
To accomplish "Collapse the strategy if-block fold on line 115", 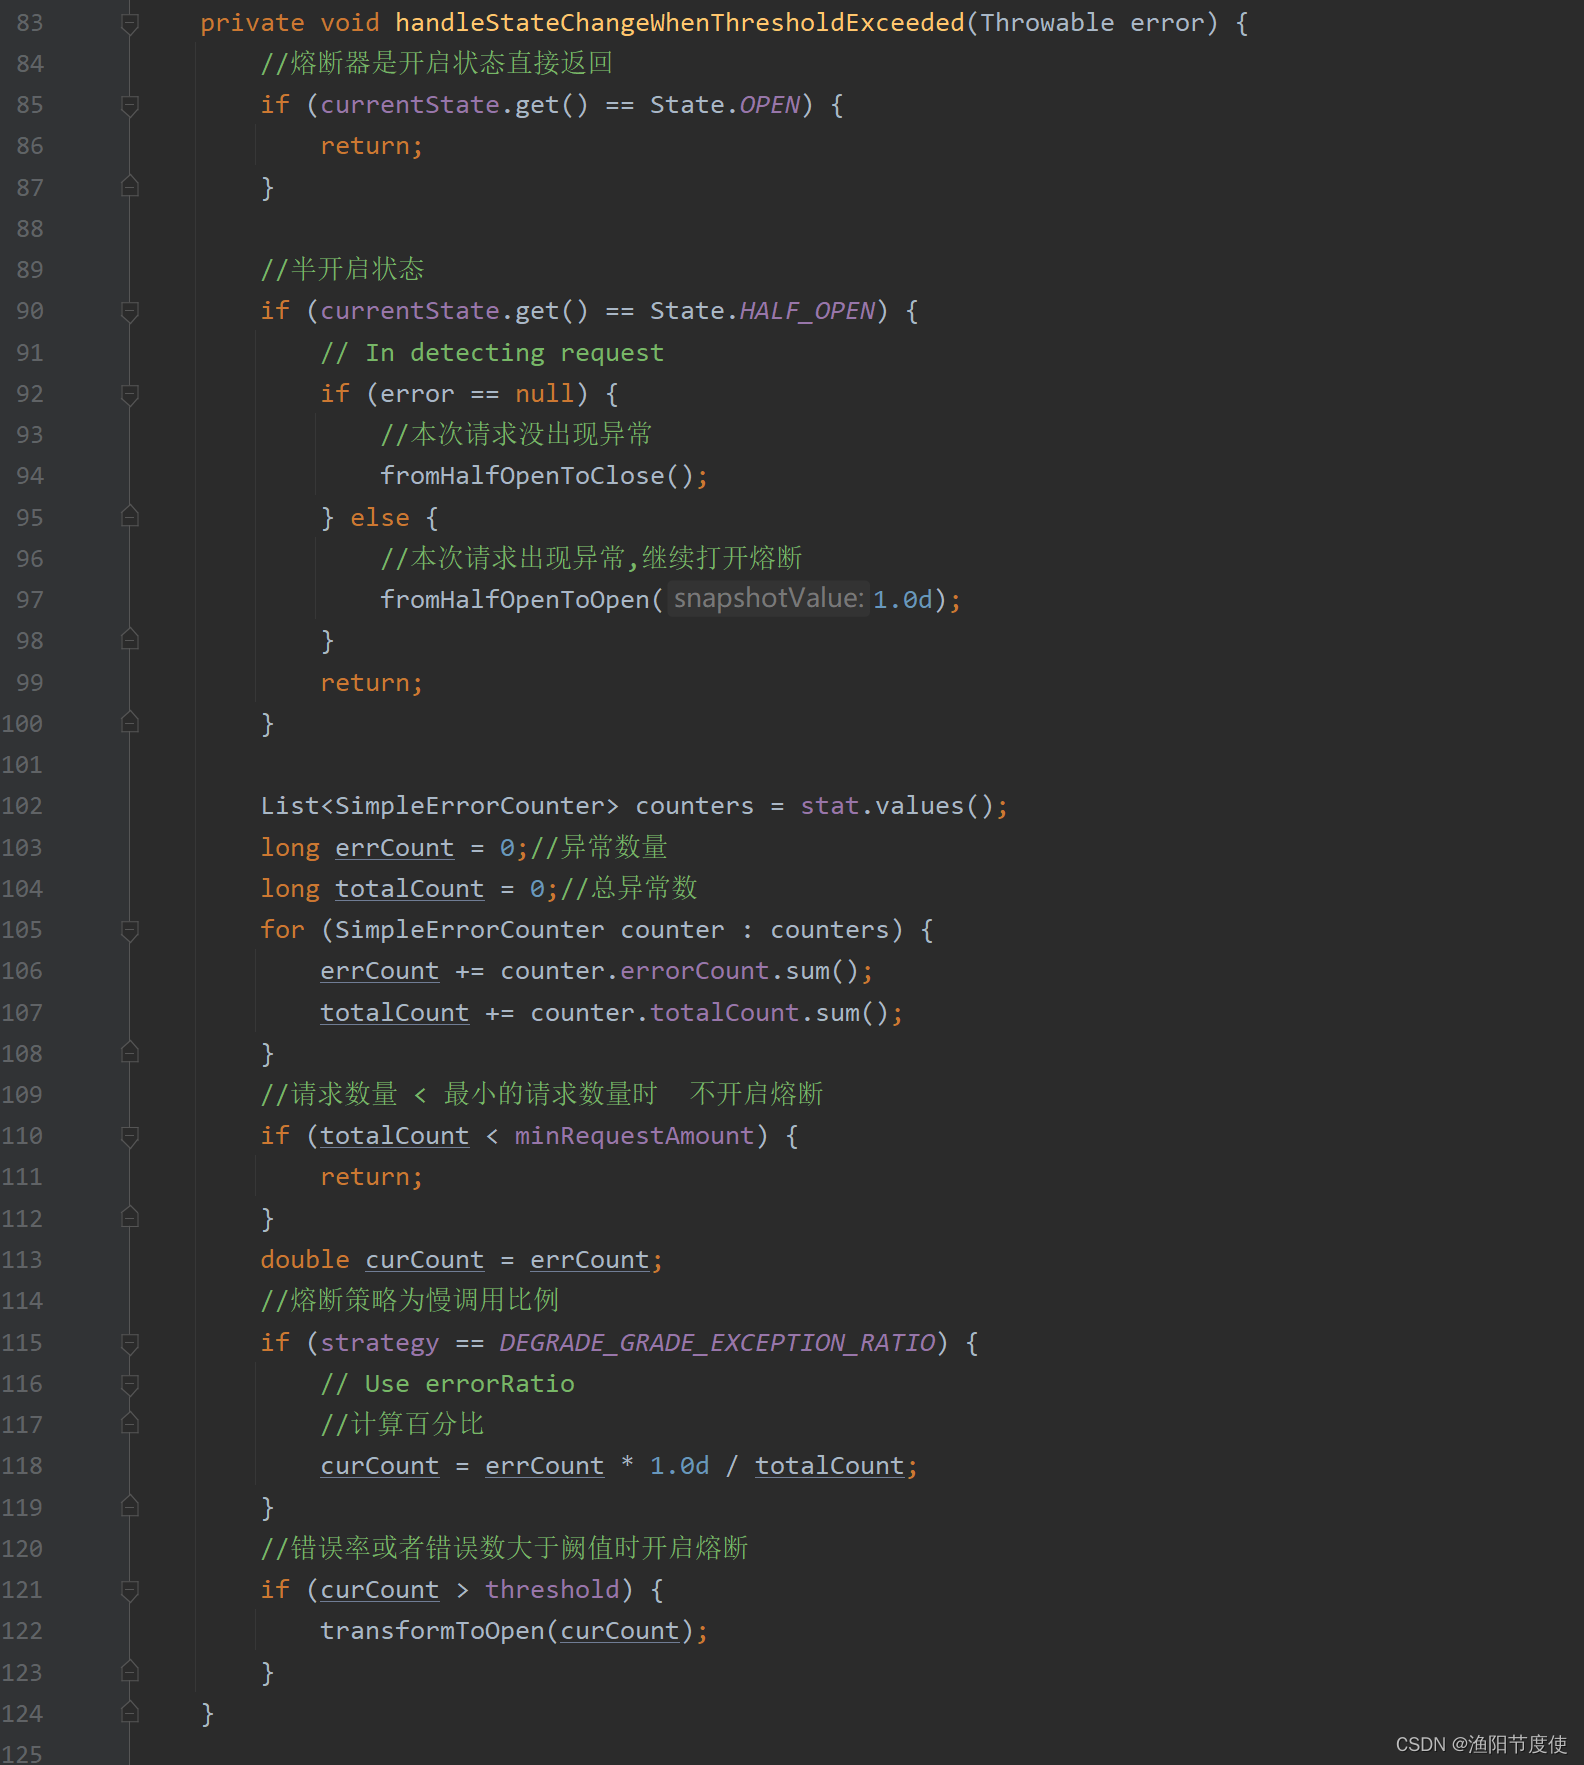I will click(130, 1343).
